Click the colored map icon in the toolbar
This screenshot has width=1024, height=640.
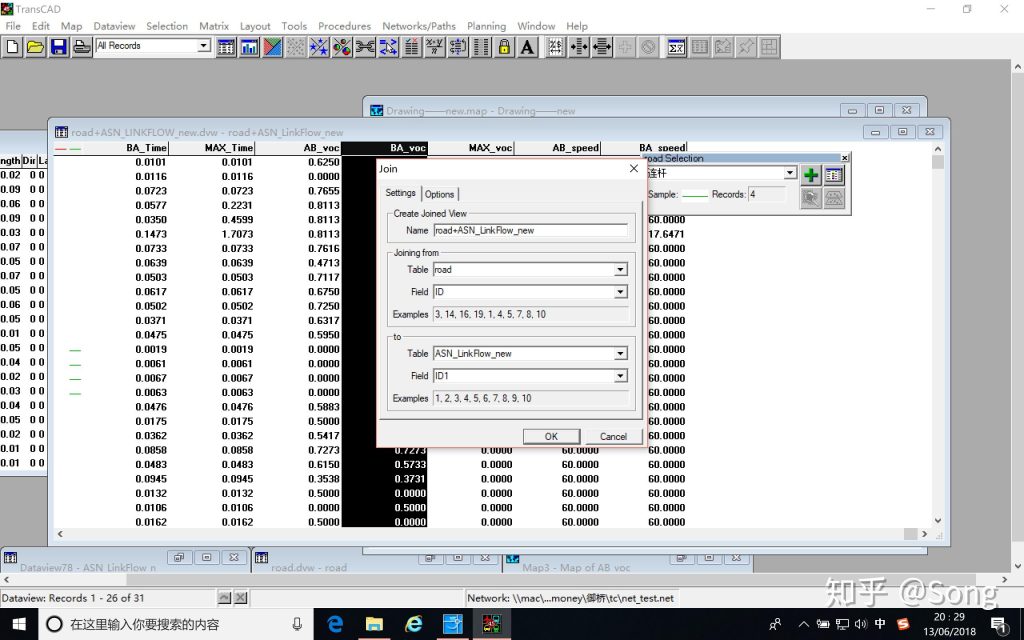pyautogui.click(x=272, y=47)
